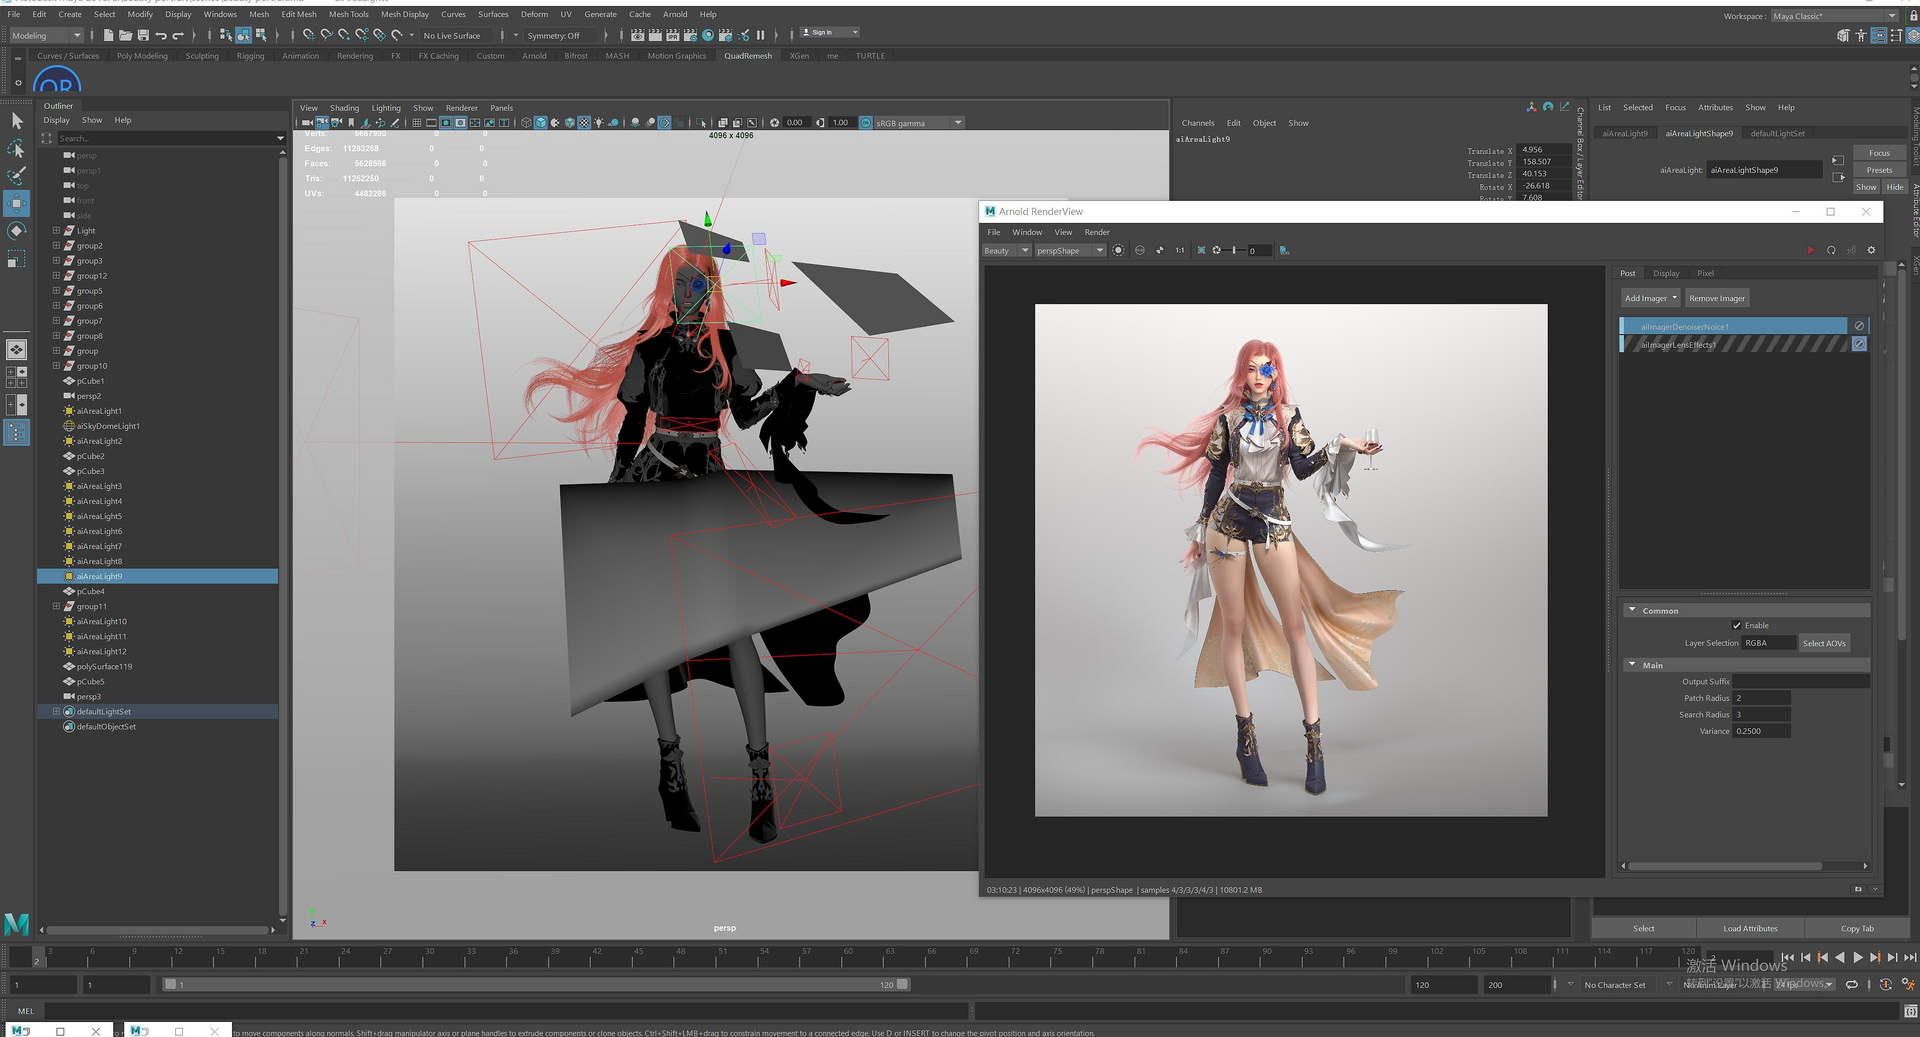The height and width of the screenshot is (1037, 1920).
Task: Open Render menu in Arnold RenderView
Action: [x=1097, y=232]
